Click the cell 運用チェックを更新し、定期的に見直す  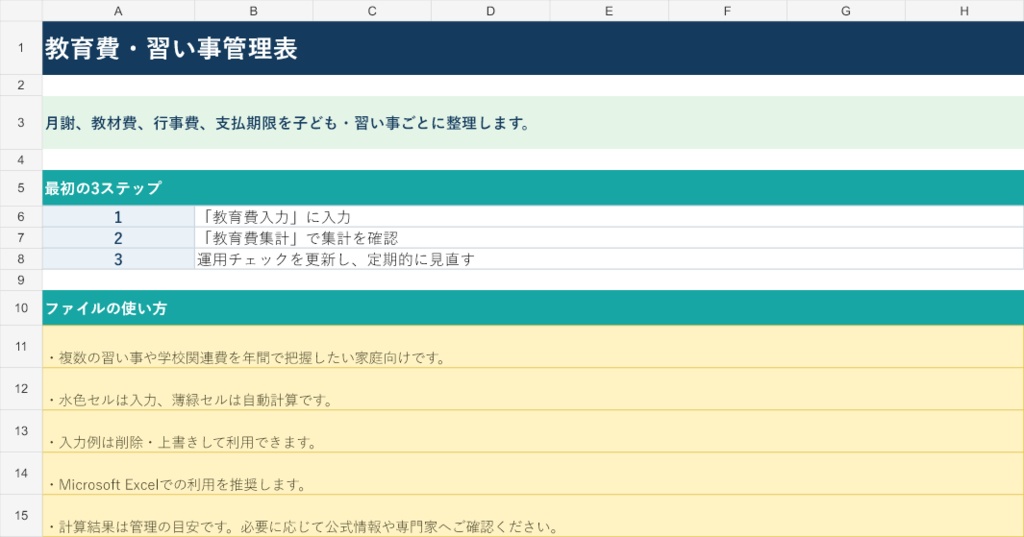tap(609, 259)
